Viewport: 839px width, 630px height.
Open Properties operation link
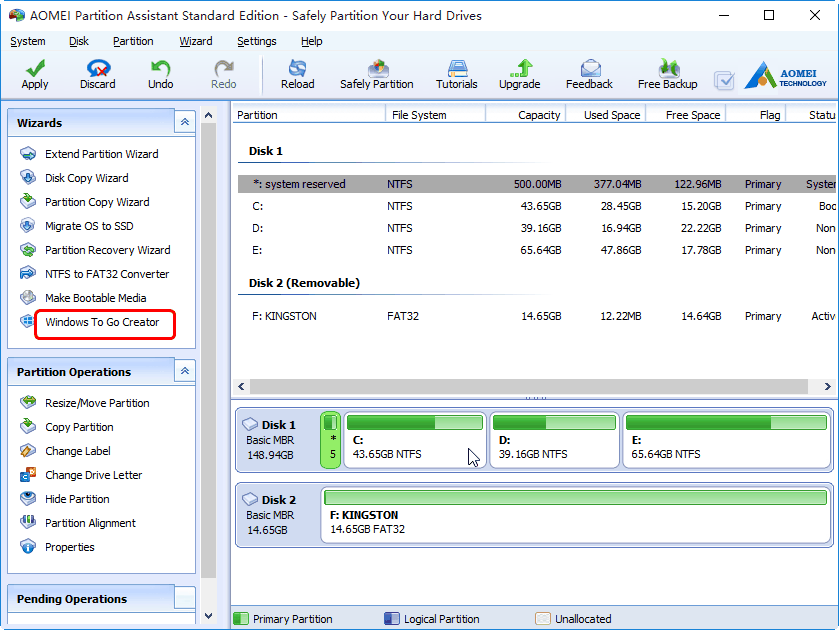[x=70, y=547]
